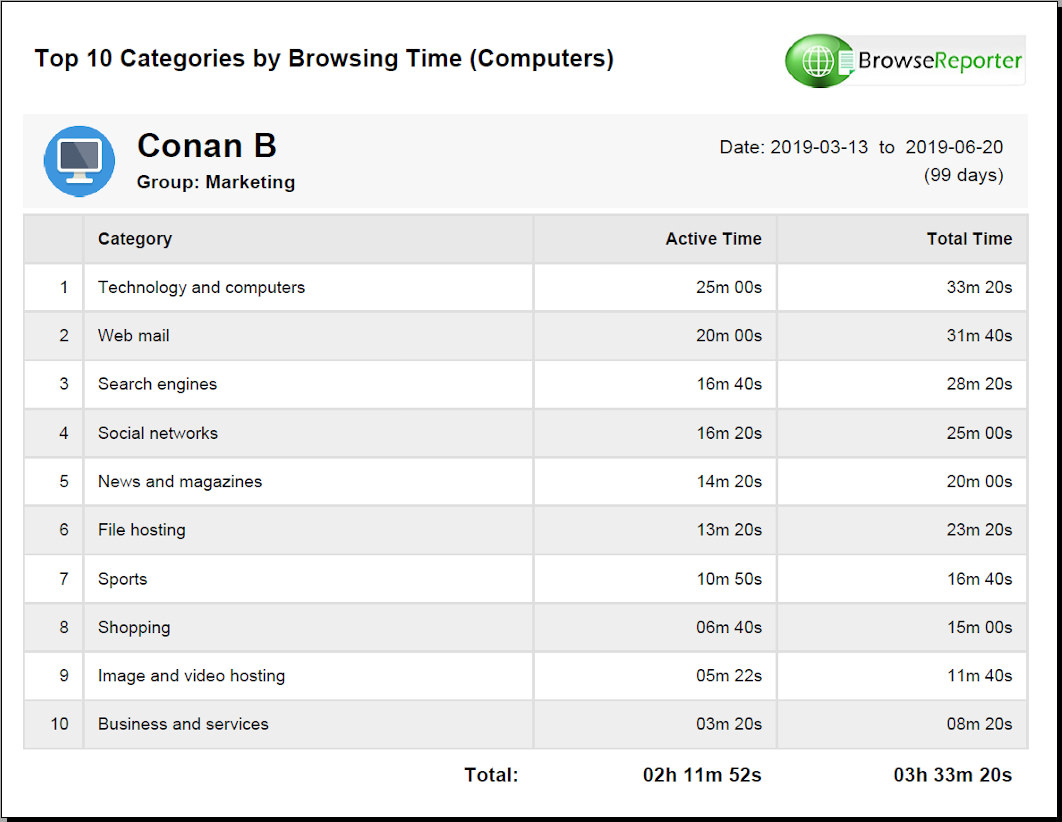Click the Category column header

click(135, 239)
